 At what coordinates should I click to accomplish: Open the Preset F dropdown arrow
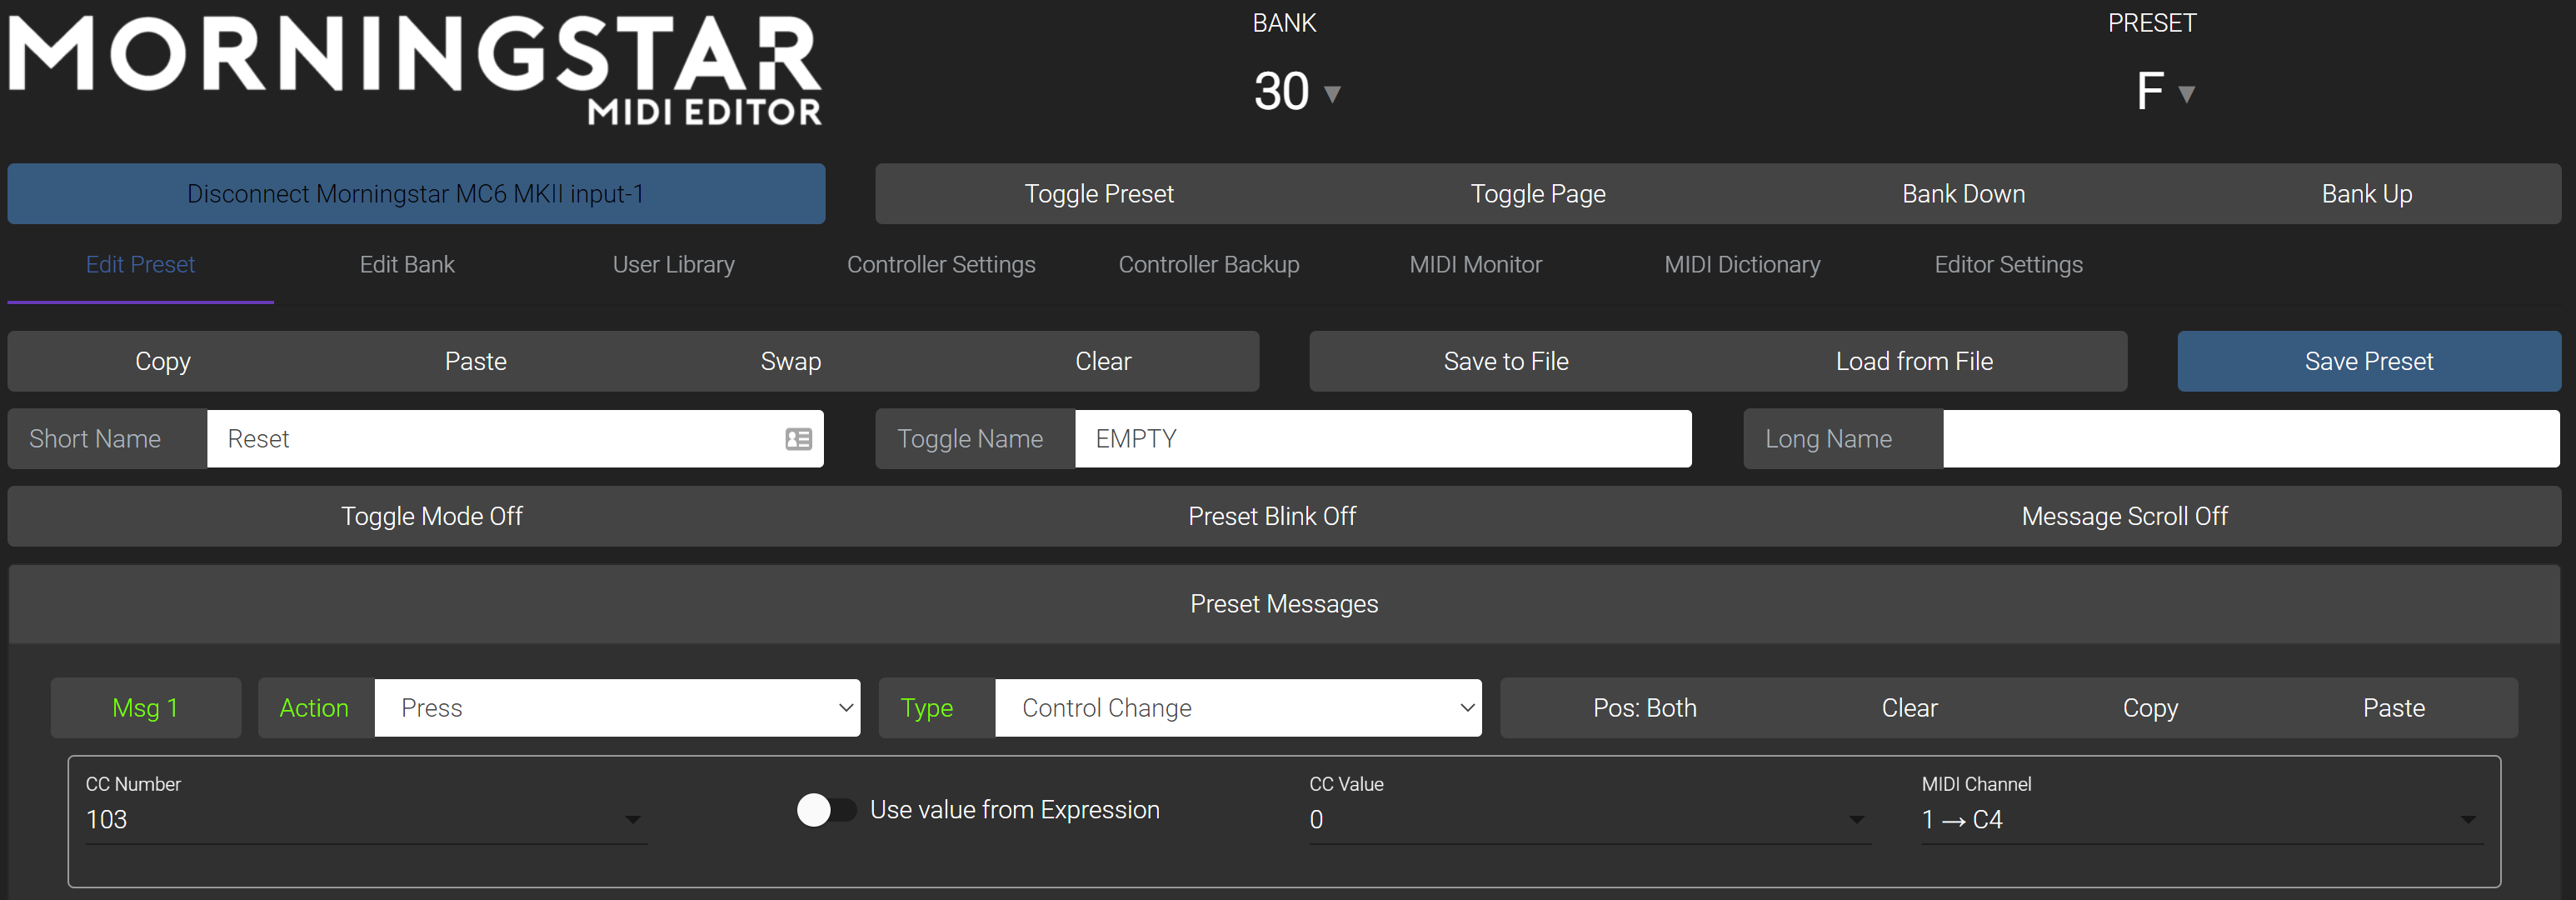pos(2186,94)
